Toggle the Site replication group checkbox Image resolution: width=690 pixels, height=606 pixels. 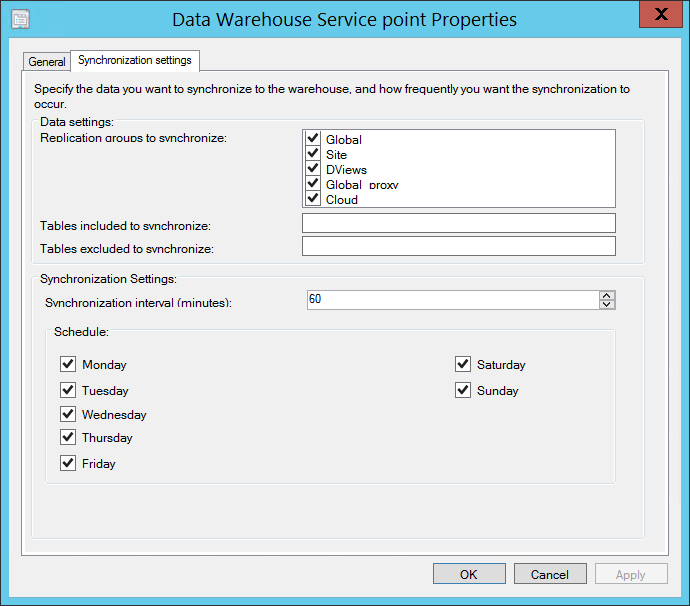(x=313, y=154)
